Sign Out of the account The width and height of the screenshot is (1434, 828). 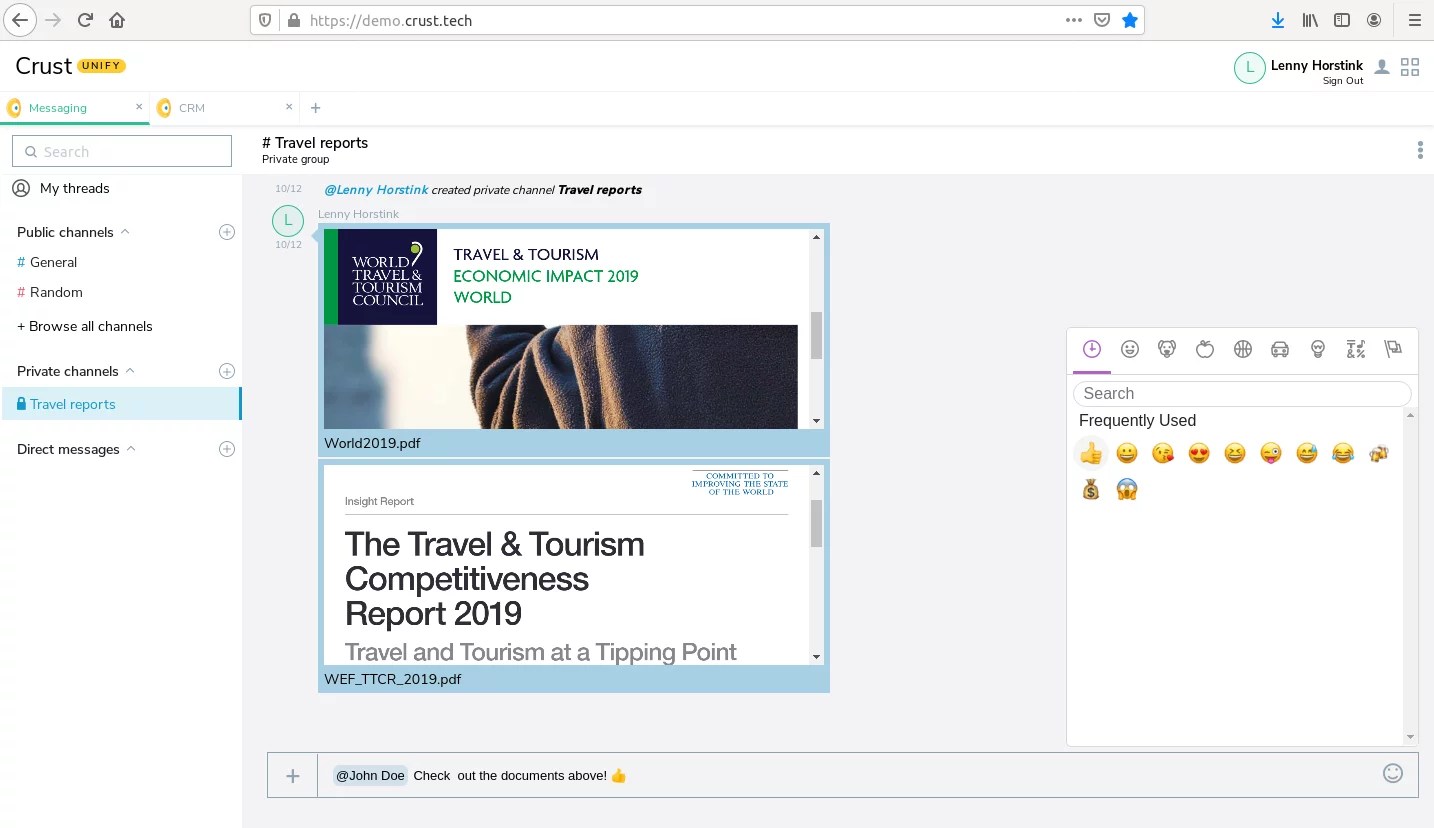(x=1343, y=80)
